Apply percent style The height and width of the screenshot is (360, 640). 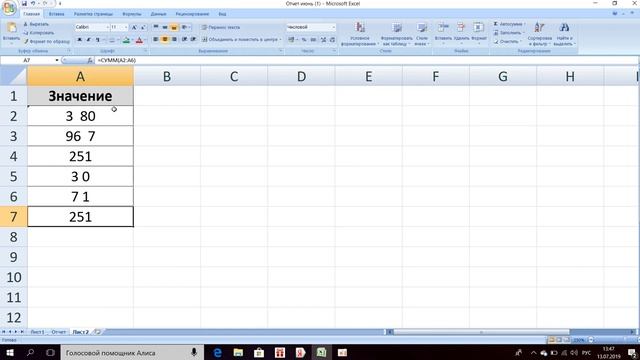point(304,40)
